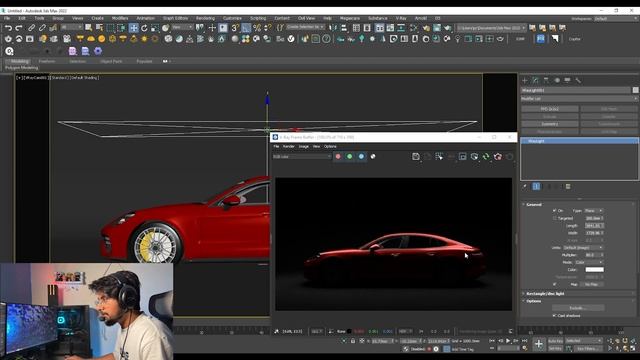Image resolution: width=640 pixels, height=360 pixels.
Task: Click the FFD 2x2x2 modifier button
Action: click(549, 109)
